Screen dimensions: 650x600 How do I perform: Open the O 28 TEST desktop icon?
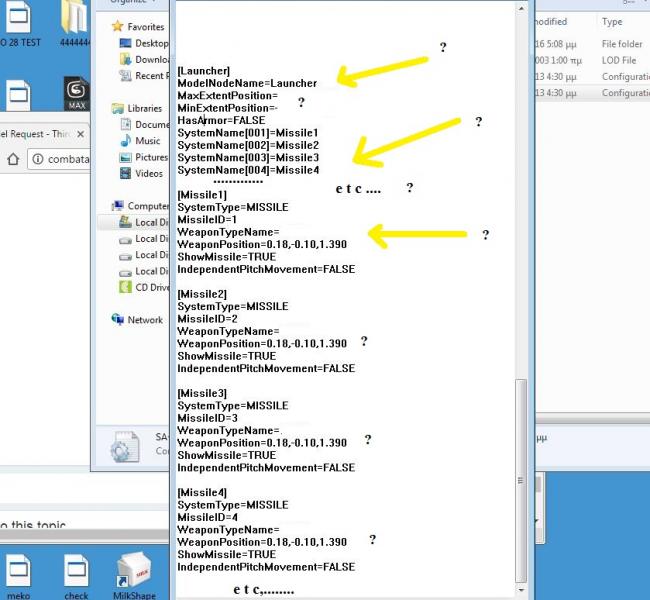(x=19, y=23)
